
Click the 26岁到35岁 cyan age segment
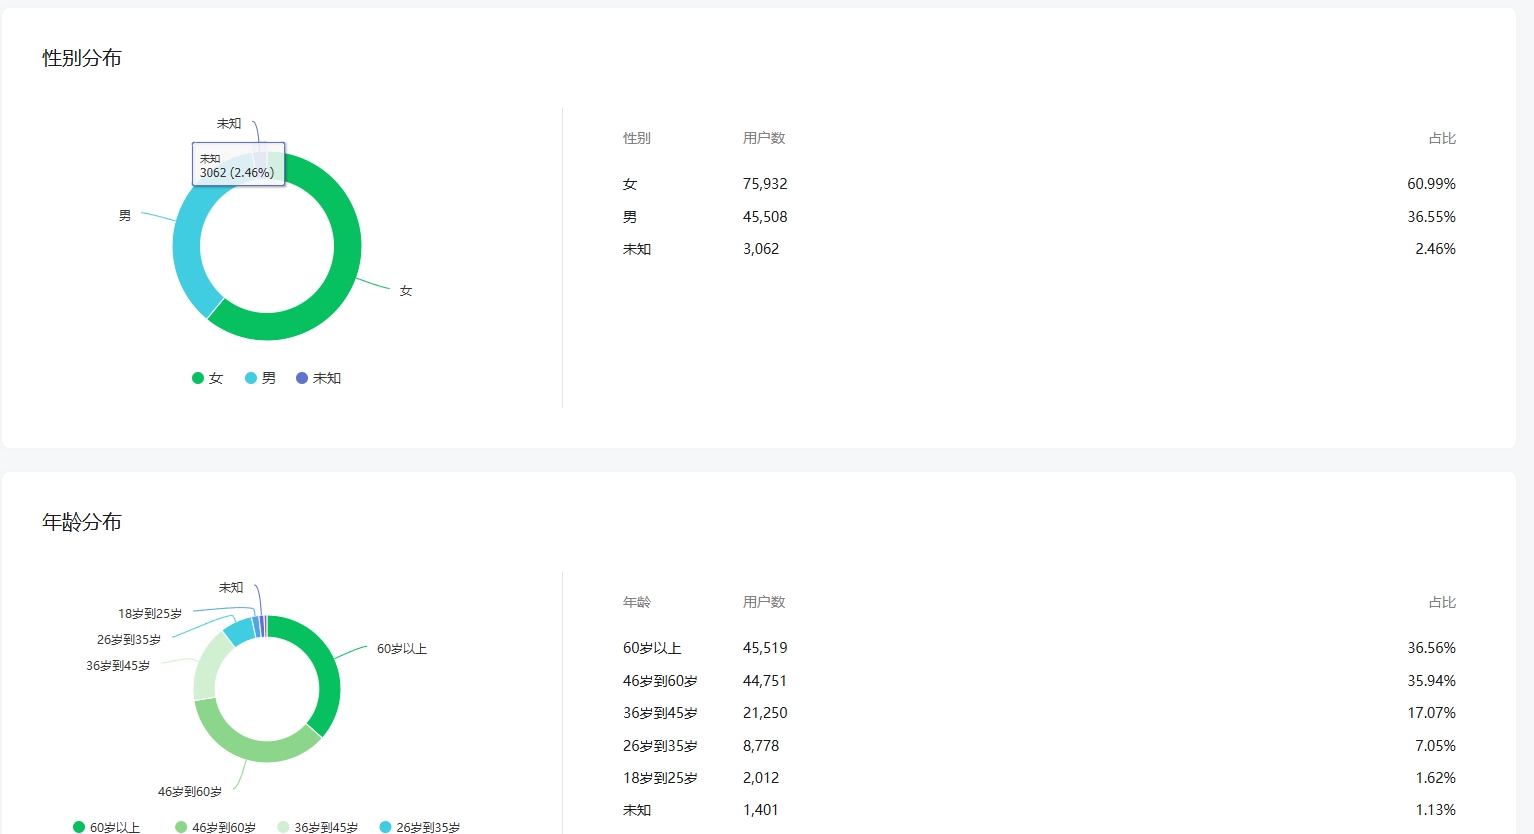point(239,630)
